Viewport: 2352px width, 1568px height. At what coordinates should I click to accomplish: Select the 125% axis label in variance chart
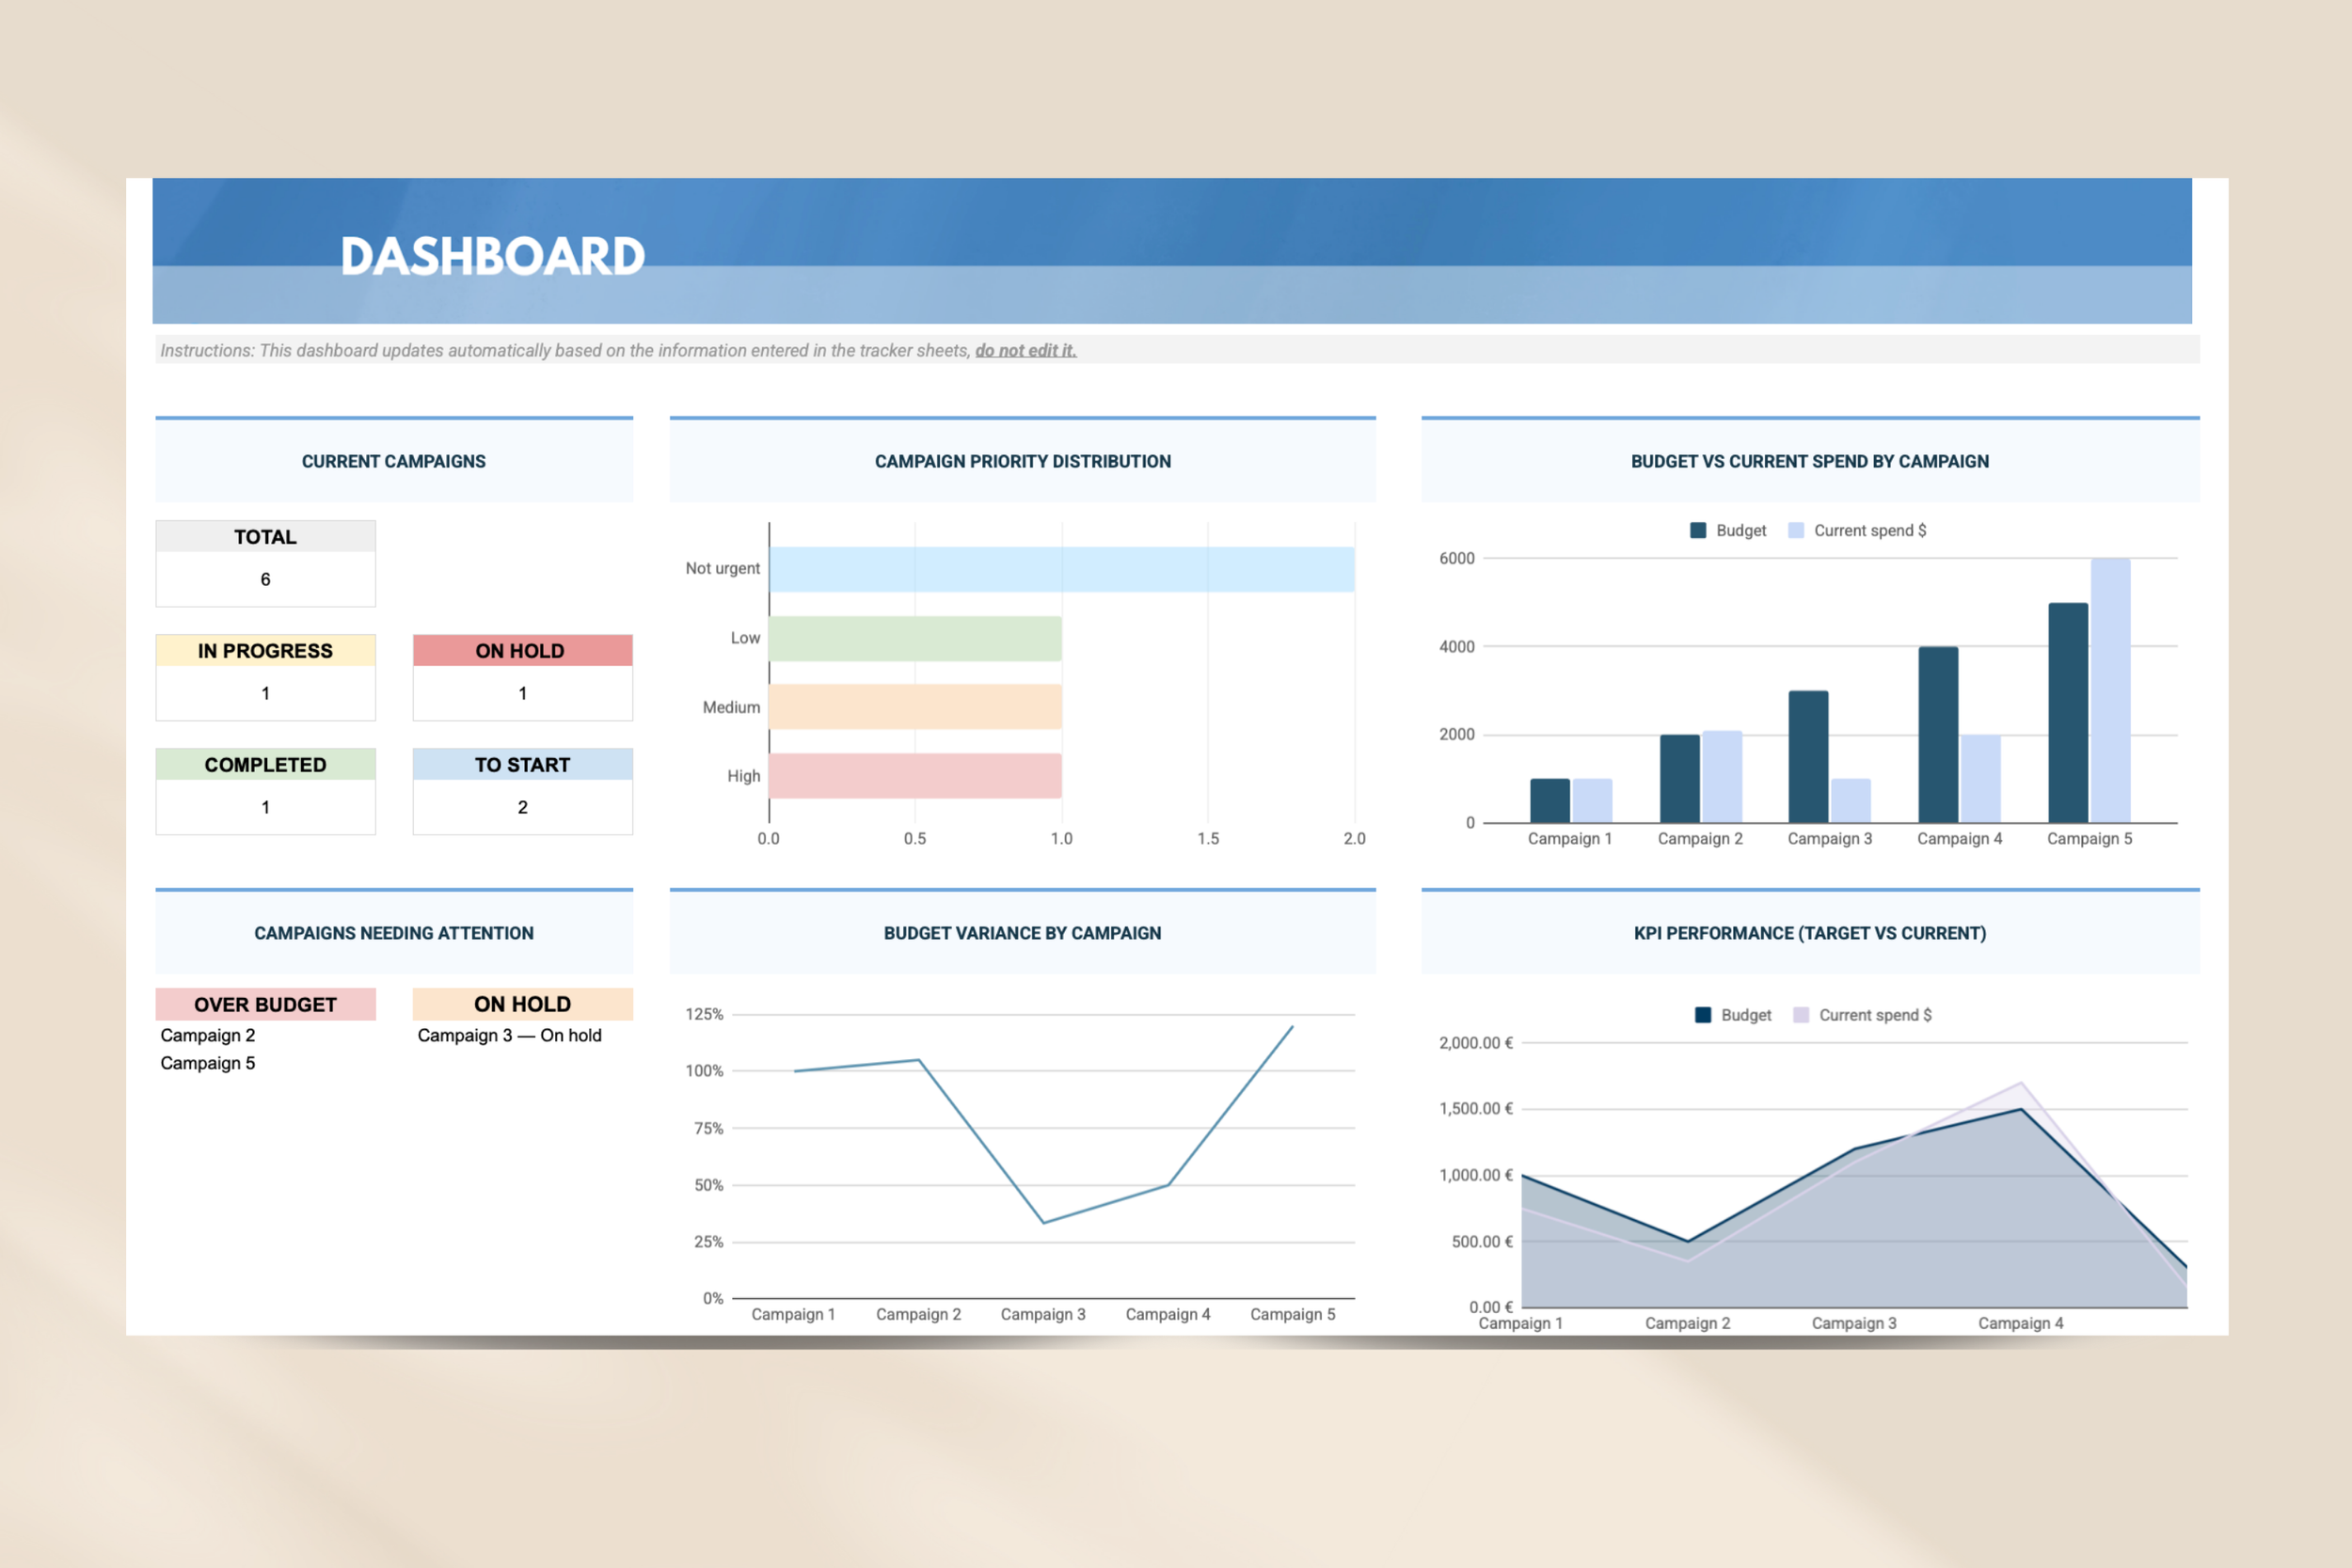704,1014
